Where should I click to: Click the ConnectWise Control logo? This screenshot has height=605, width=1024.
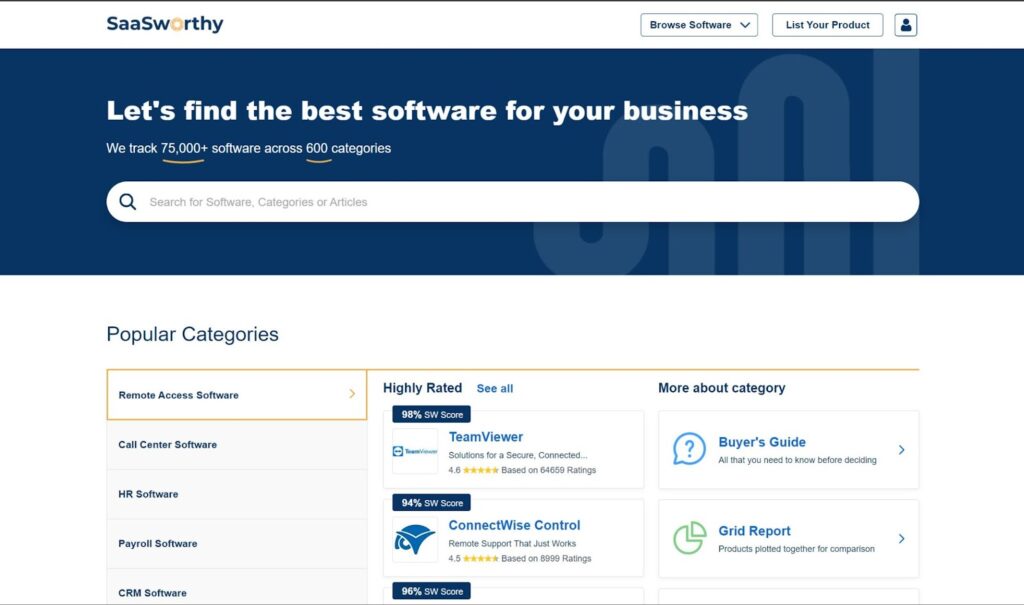pos(414,540)
